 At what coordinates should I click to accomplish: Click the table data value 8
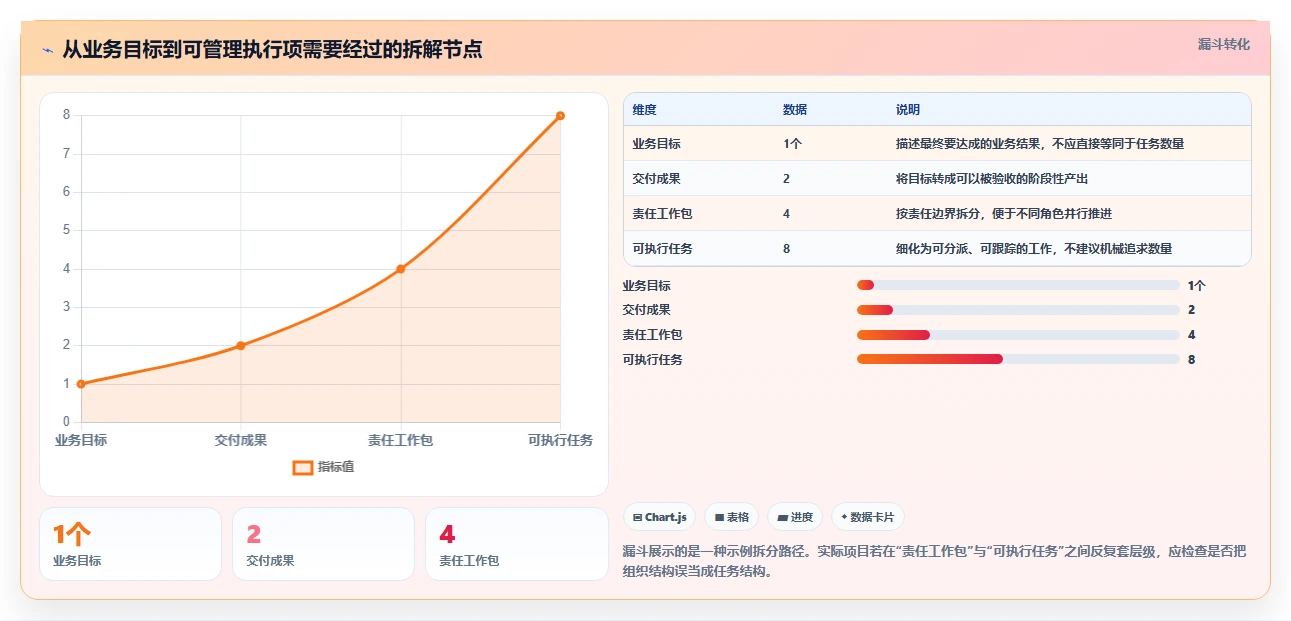[787, 249]
